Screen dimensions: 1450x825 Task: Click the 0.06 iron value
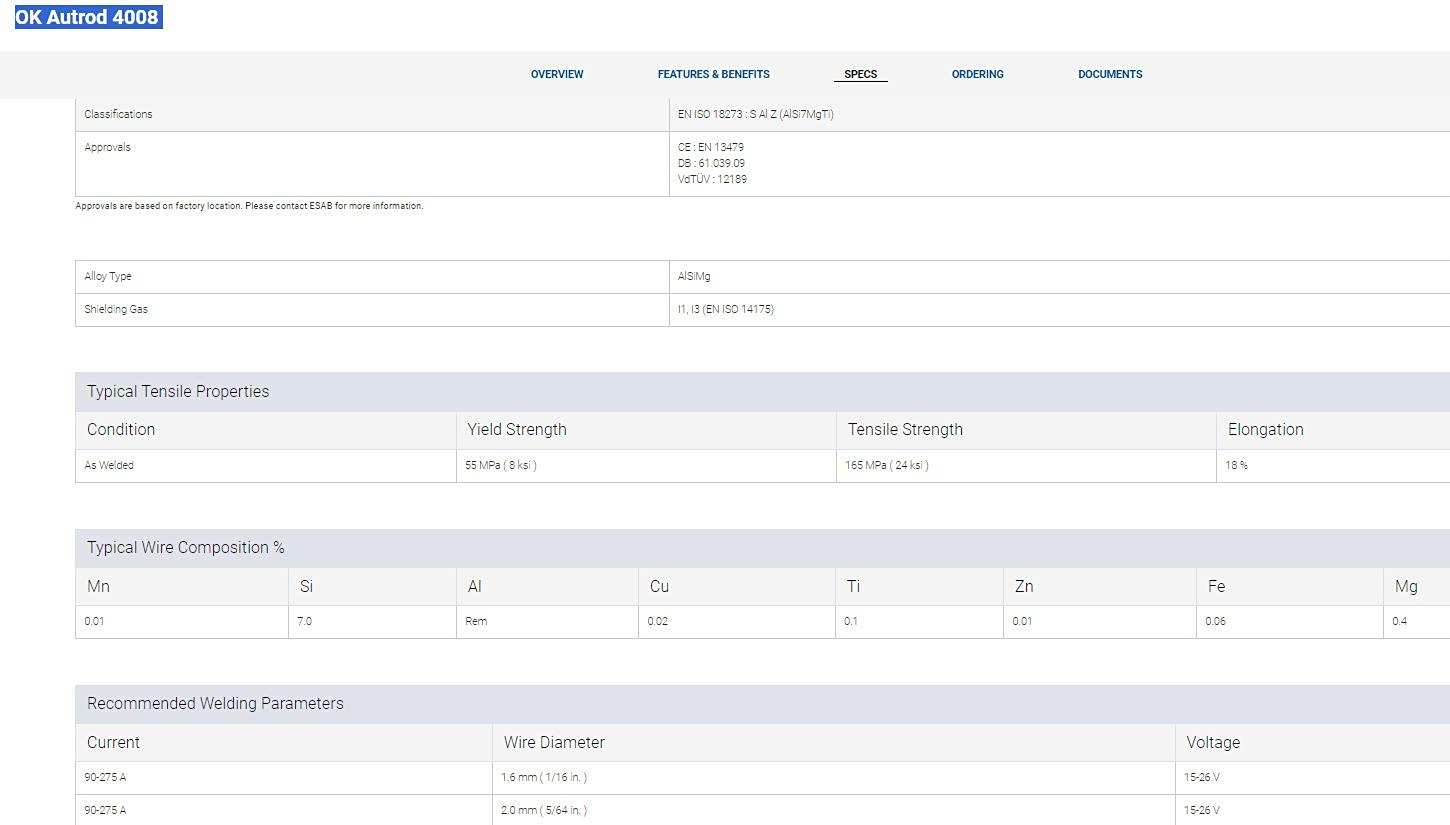[x=1215, y=621]
